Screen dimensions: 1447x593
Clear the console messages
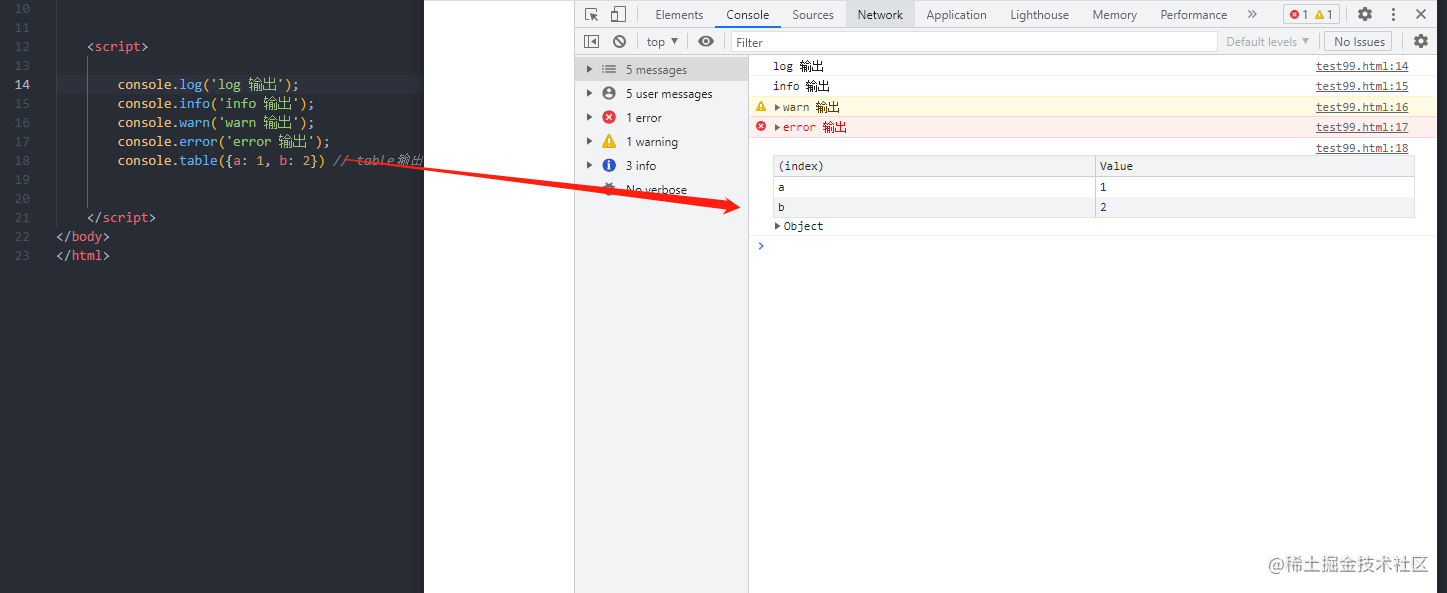pos(619,41)
